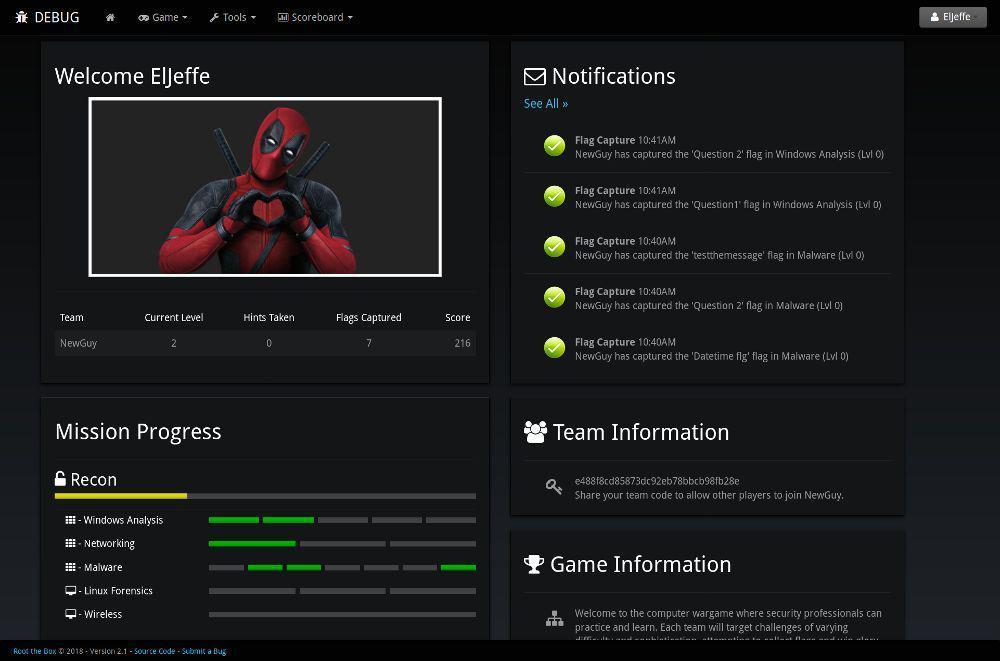Click check icon for 'Datetime flg' capture
Image resolution: width=1000 pixels, height=661 pixels.
click(554, 347)
